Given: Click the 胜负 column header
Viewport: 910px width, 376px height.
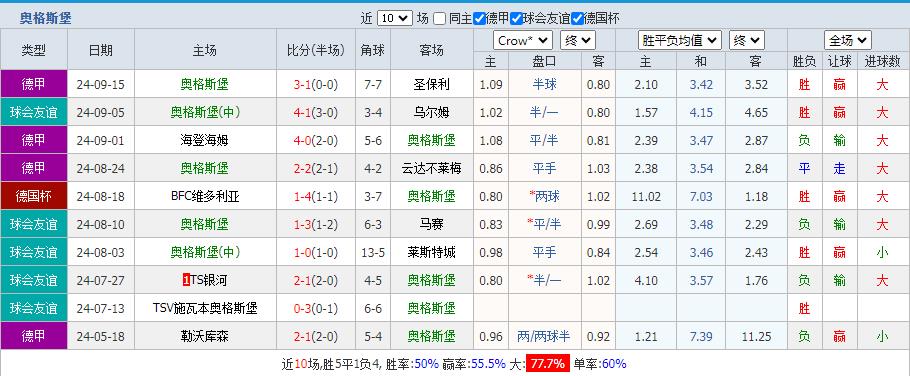Looking at the screenshot, I should point(804,61).
